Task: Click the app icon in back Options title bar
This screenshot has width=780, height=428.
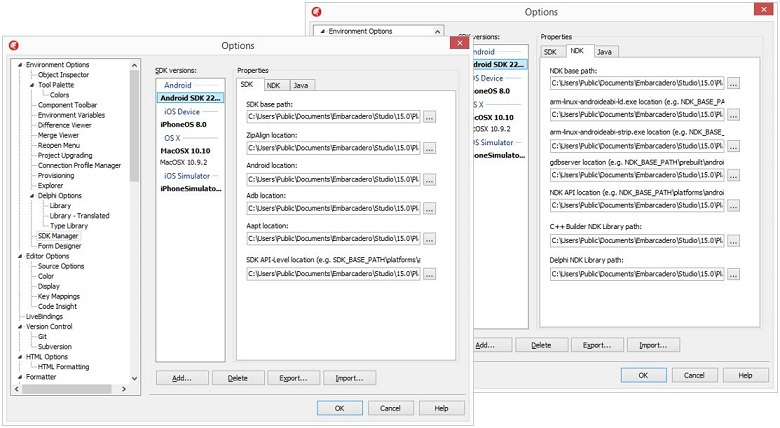Action: 316,11
